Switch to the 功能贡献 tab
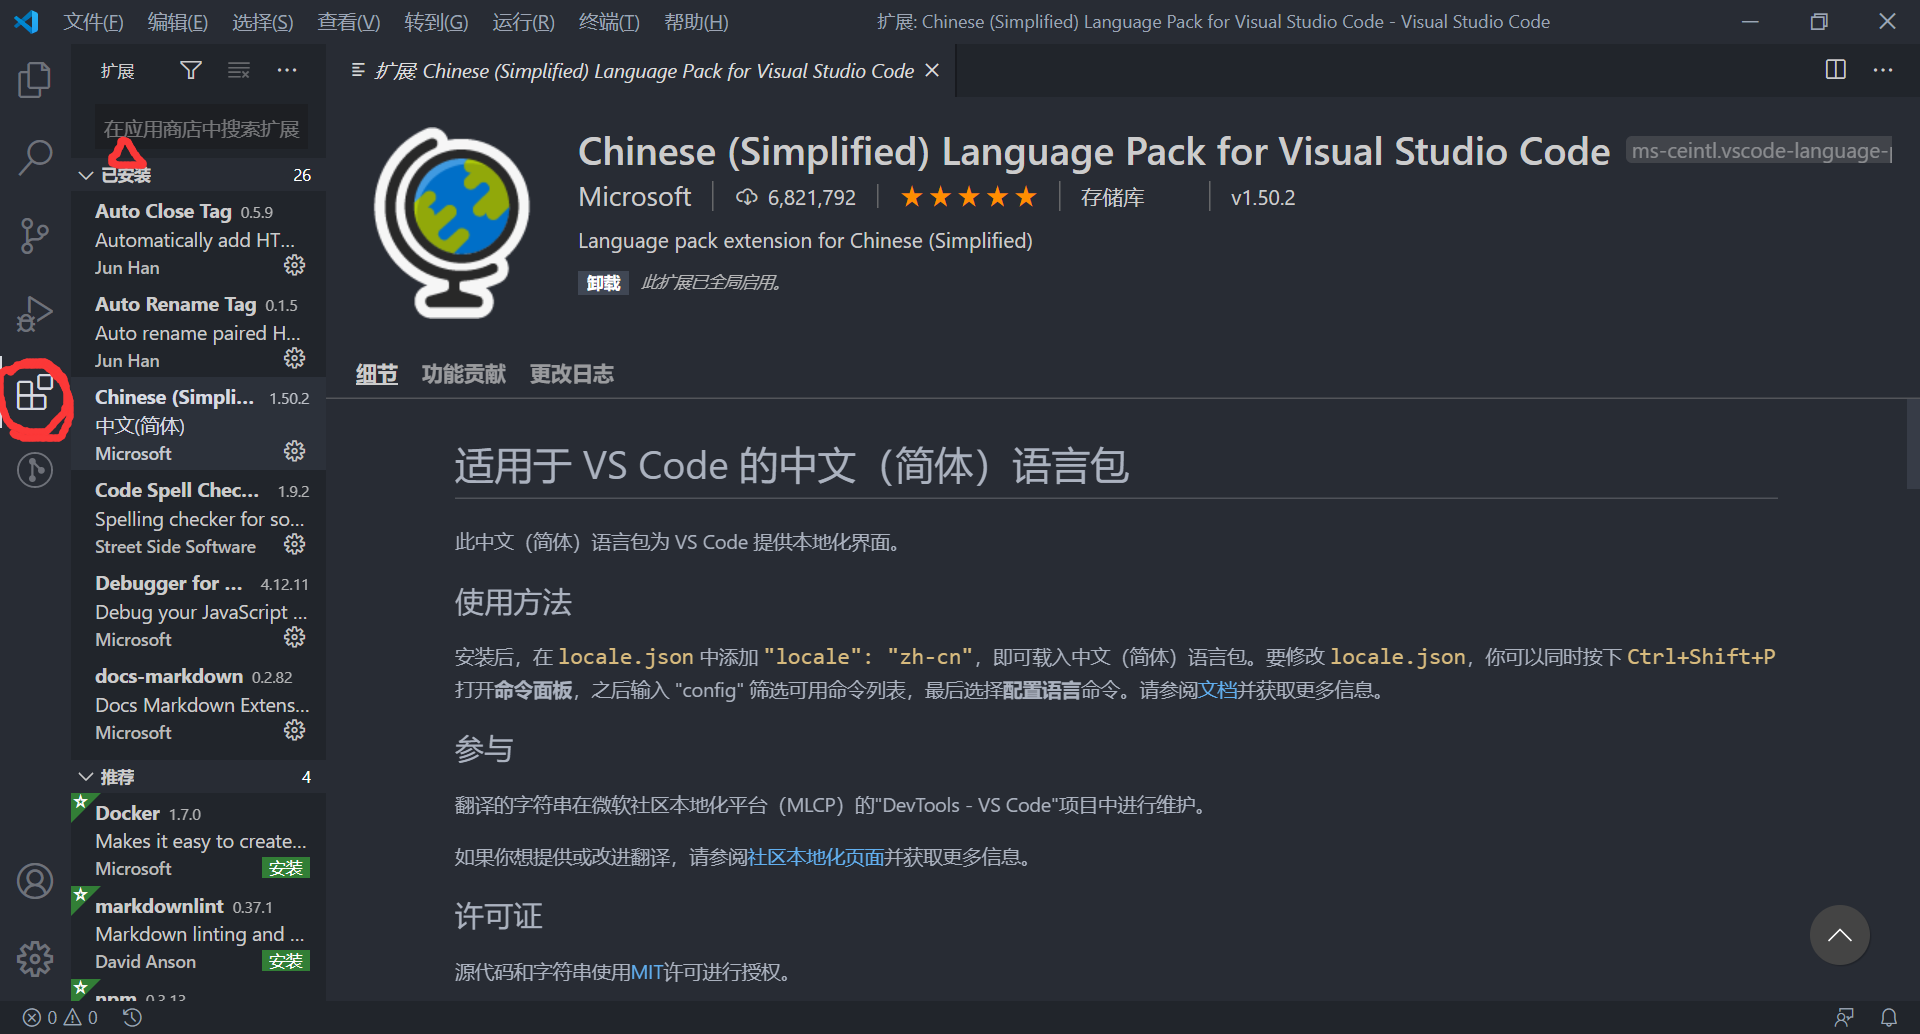This screenshot has width=1920, height=1034. coord(463,374)
